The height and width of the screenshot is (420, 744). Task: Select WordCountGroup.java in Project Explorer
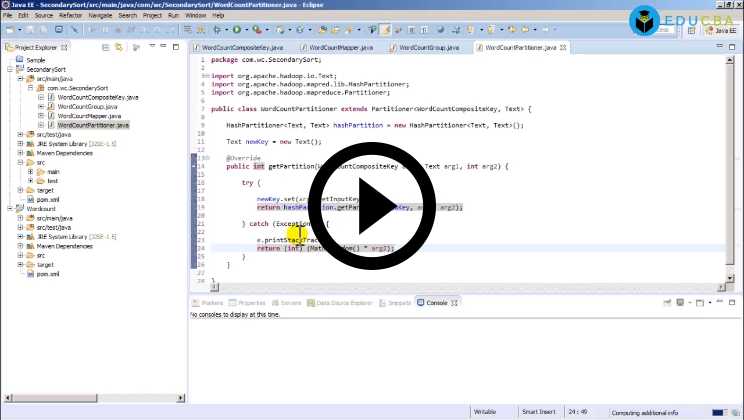coord(83,107)
